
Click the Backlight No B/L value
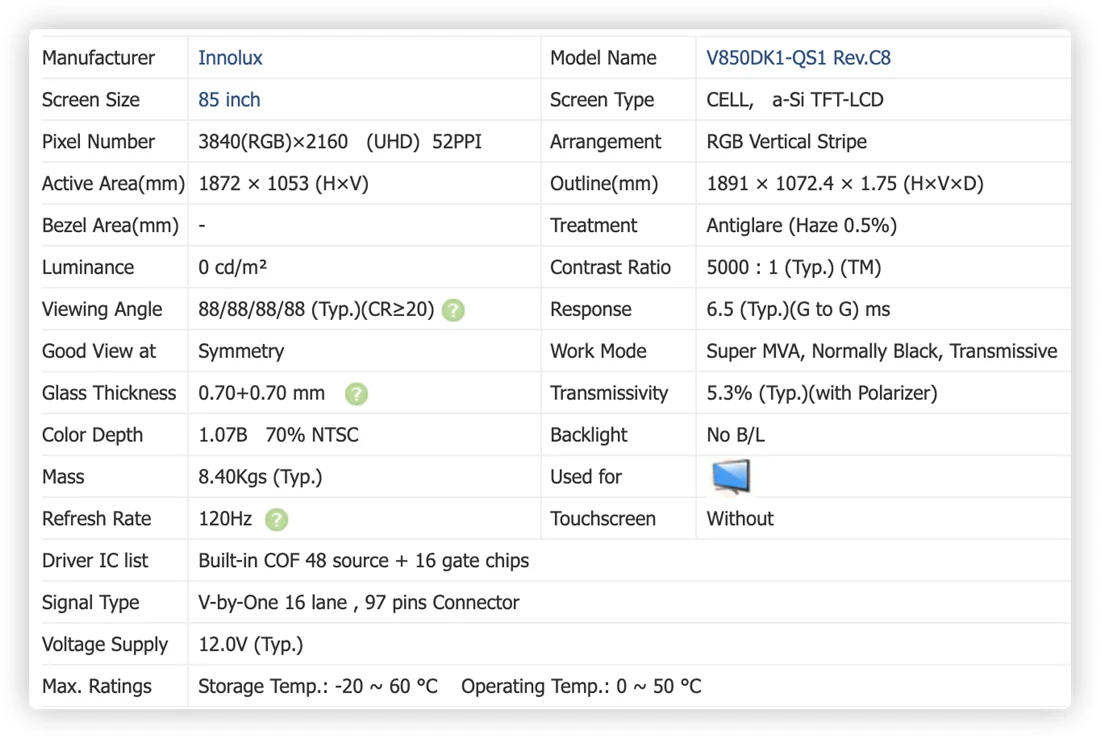735,435
